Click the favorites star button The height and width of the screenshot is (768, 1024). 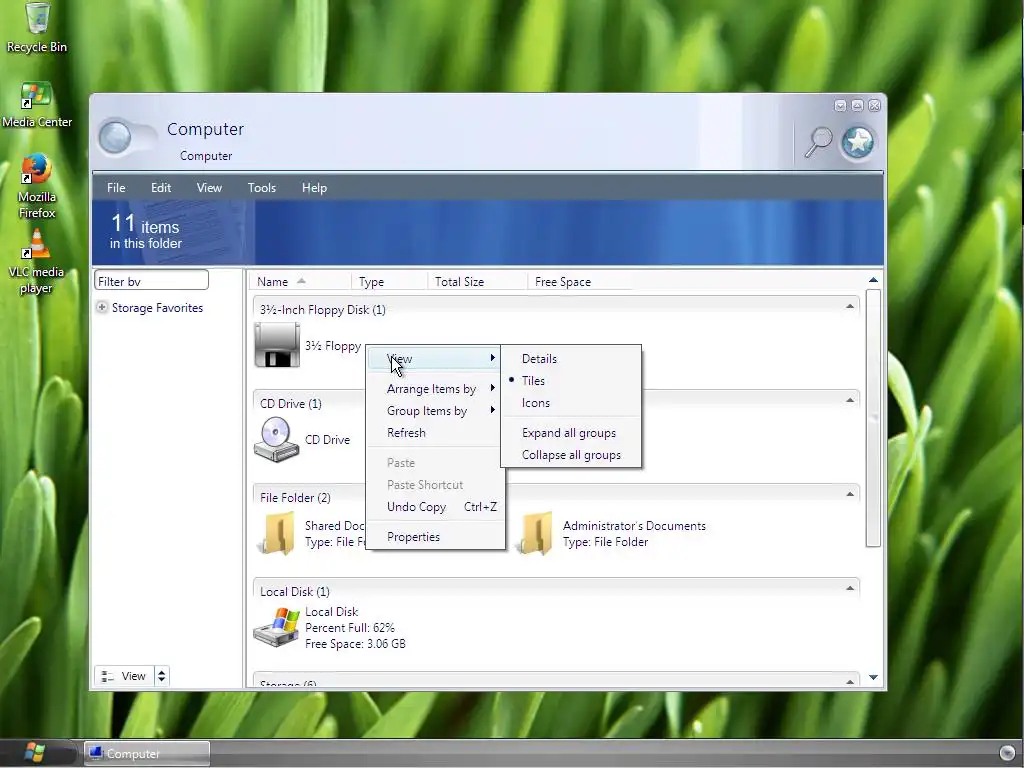click(x=857, y=142)
